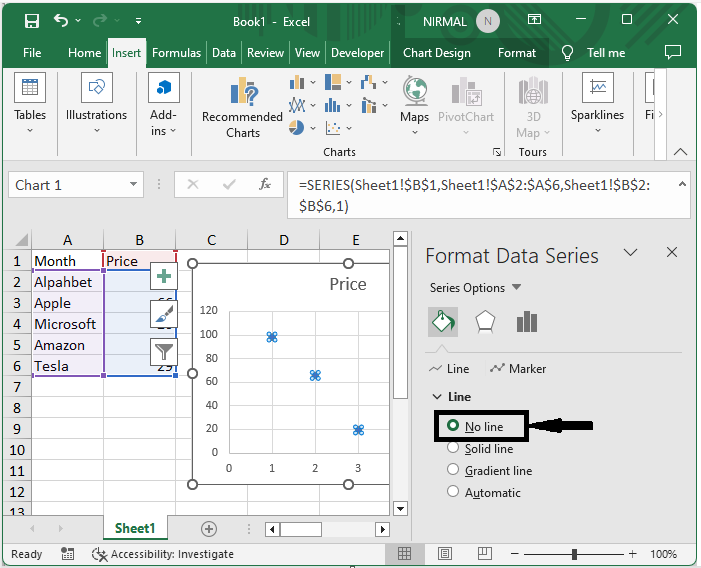This screenshot has width=701, height=568.
Task: Open Fill & Line options icon
Action: pos(443,321)
